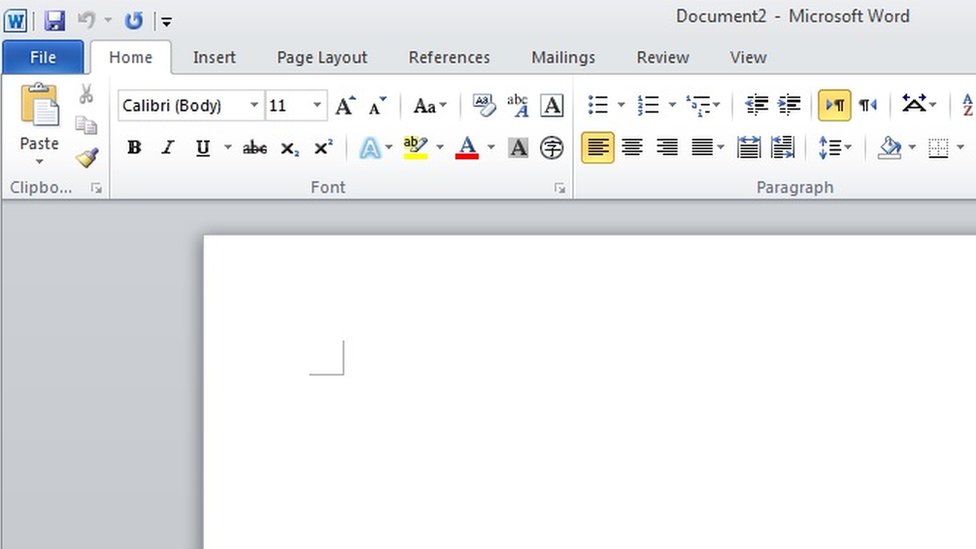
Task: Click Clear Formatting eraser icon
Action: tap(484, 105)
